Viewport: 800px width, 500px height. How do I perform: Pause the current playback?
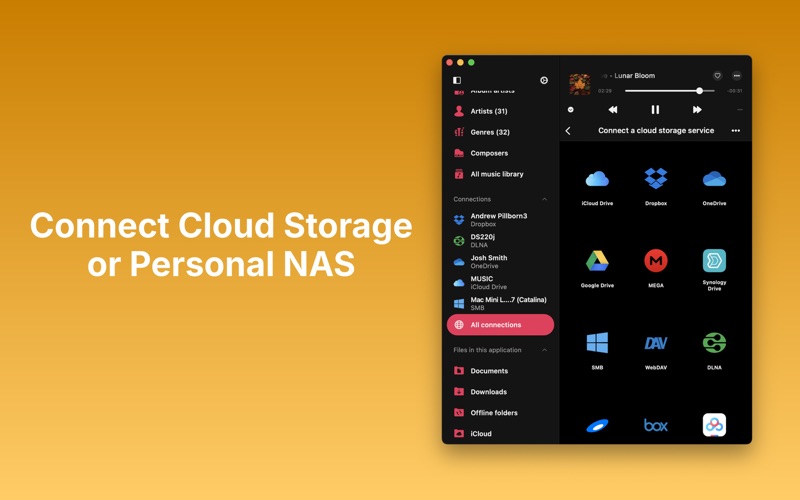point(655,110)
